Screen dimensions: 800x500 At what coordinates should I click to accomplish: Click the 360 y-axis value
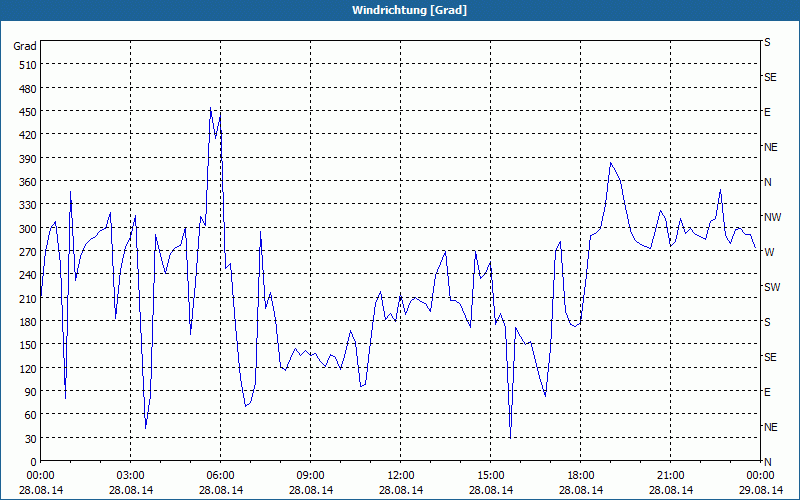click(x=29, y=182)
